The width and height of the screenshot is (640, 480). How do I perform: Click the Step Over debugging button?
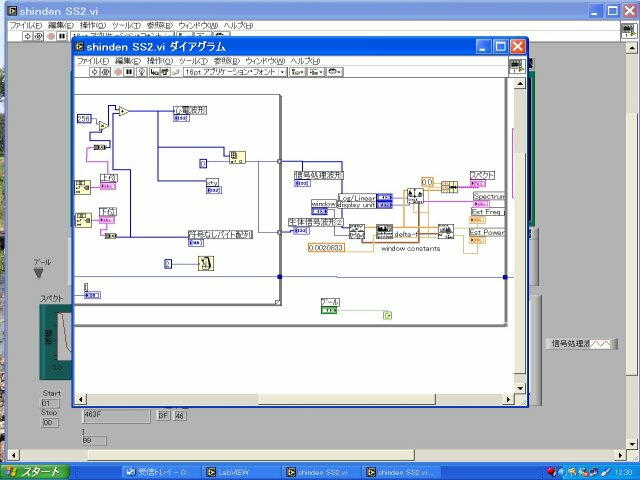164,72
